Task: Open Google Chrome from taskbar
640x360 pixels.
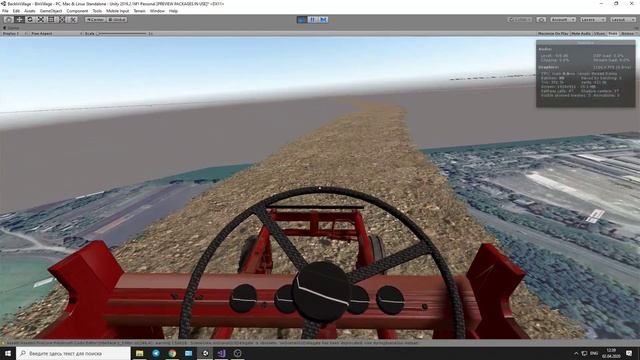Action: (172, 353)
